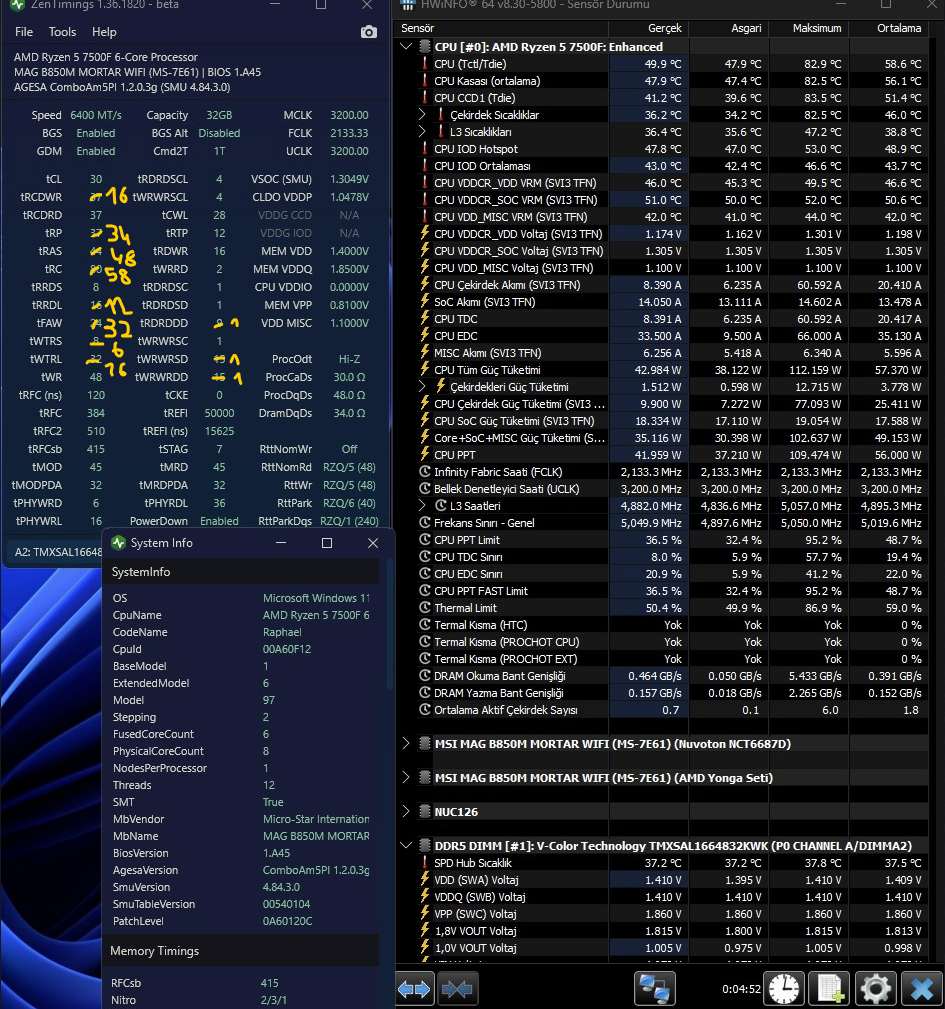
Task: Close sensors with the blue X toolbar icon
Action: (x=922, y=988)
